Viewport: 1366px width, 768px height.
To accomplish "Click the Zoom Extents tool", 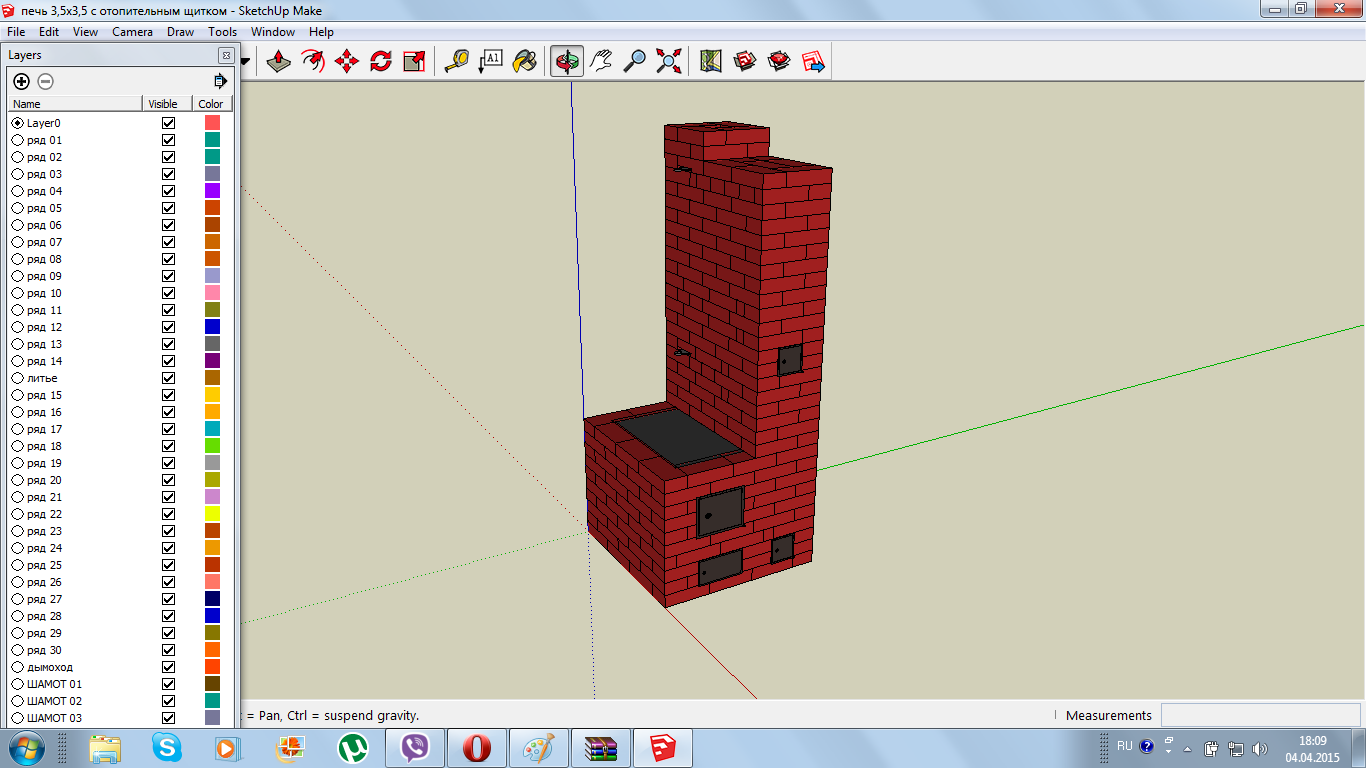I will coord(668,62).
